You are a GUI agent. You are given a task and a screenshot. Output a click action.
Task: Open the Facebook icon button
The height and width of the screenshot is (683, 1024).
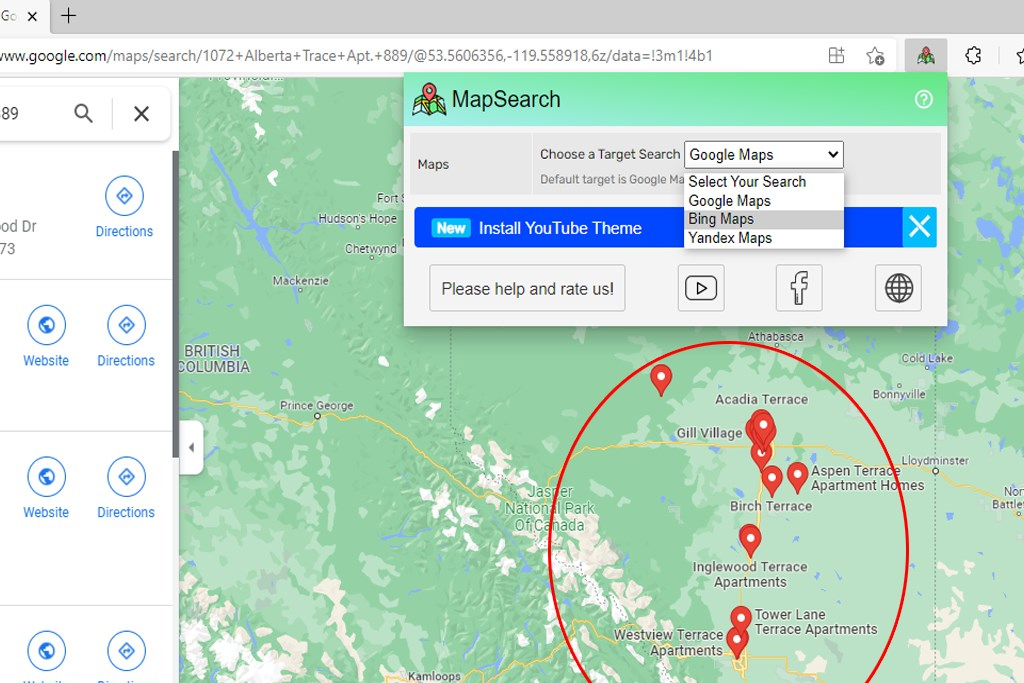[x=799, y=288]
